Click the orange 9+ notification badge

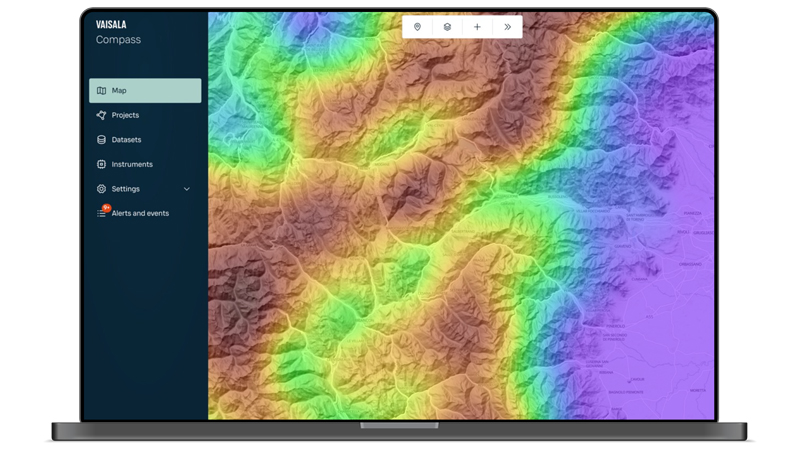tap(106, 208)
